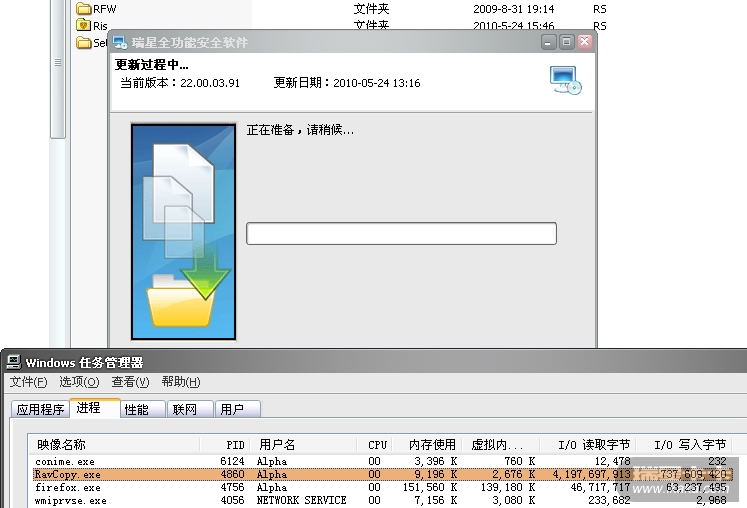Open the 查看(V) menu in Task Manager
This screenshot has width=747, height=508.
pos(130,382)
